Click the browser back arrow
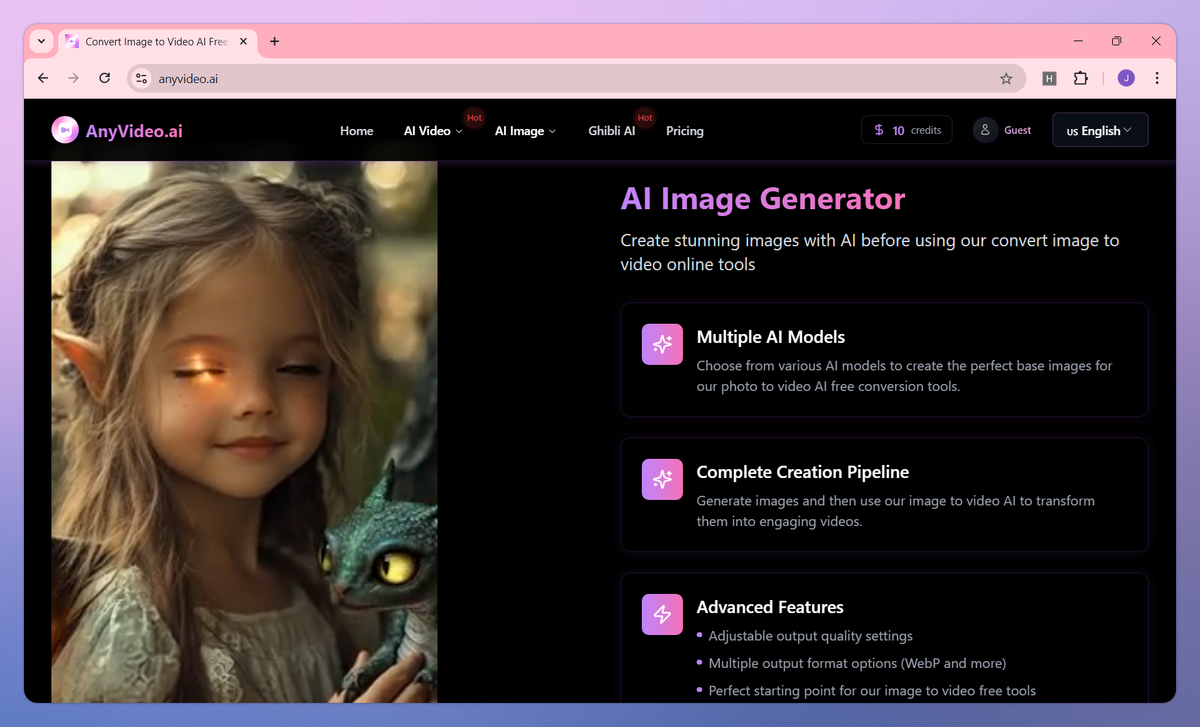1200x727 pixels. coord(43,78)
